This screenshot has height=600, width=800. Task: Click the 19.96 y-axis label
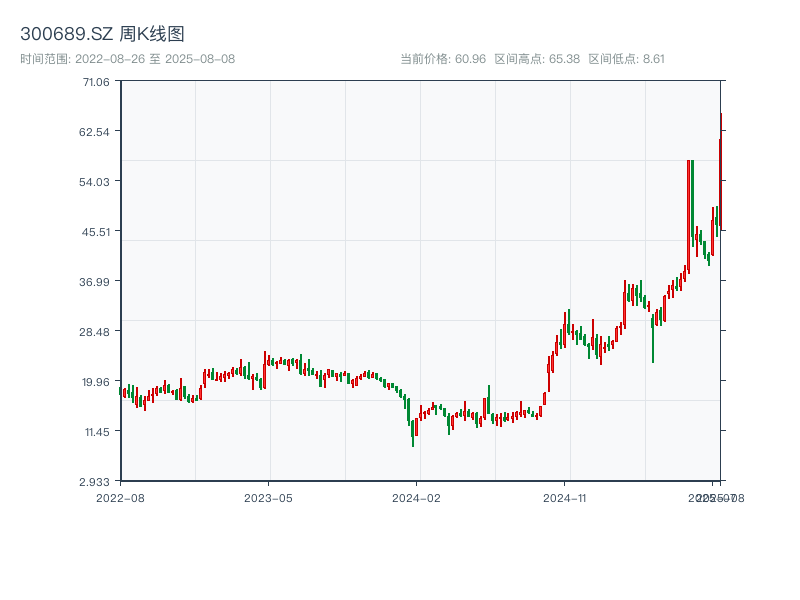96,381
